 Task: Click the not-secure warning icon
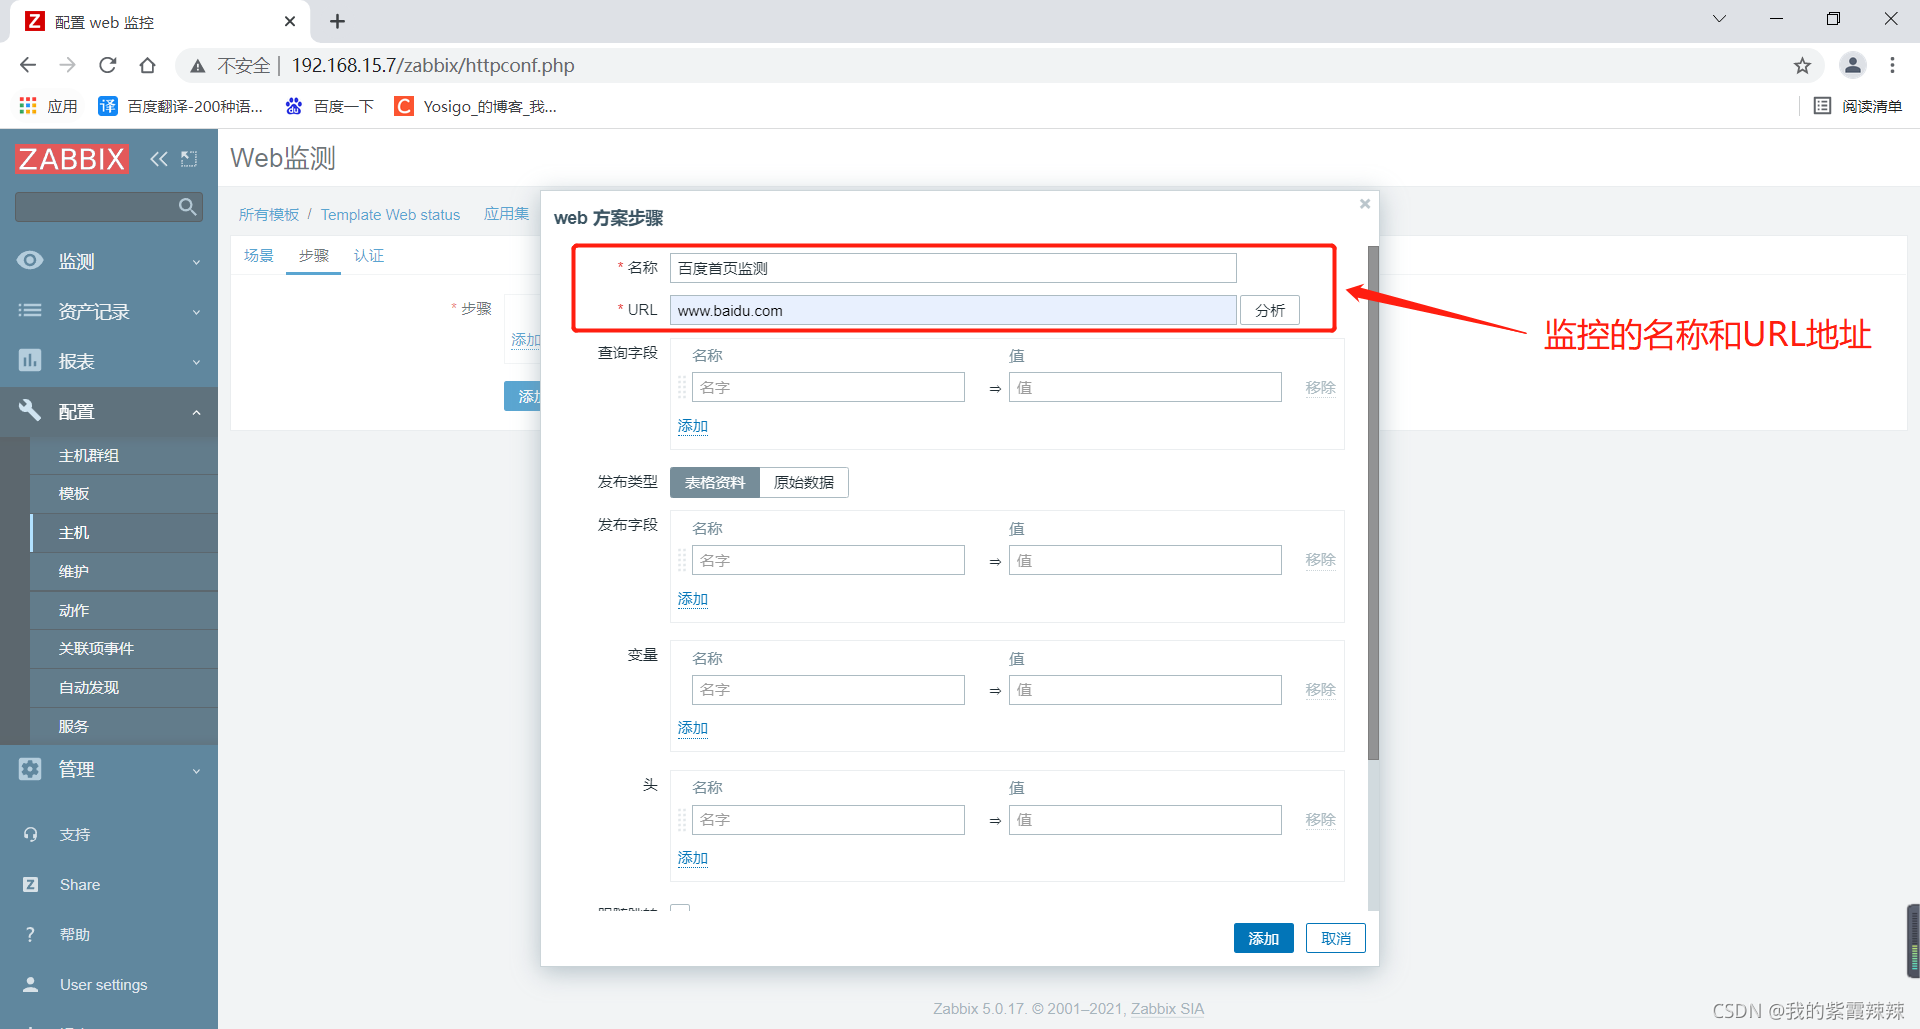(x=198, y=65)
